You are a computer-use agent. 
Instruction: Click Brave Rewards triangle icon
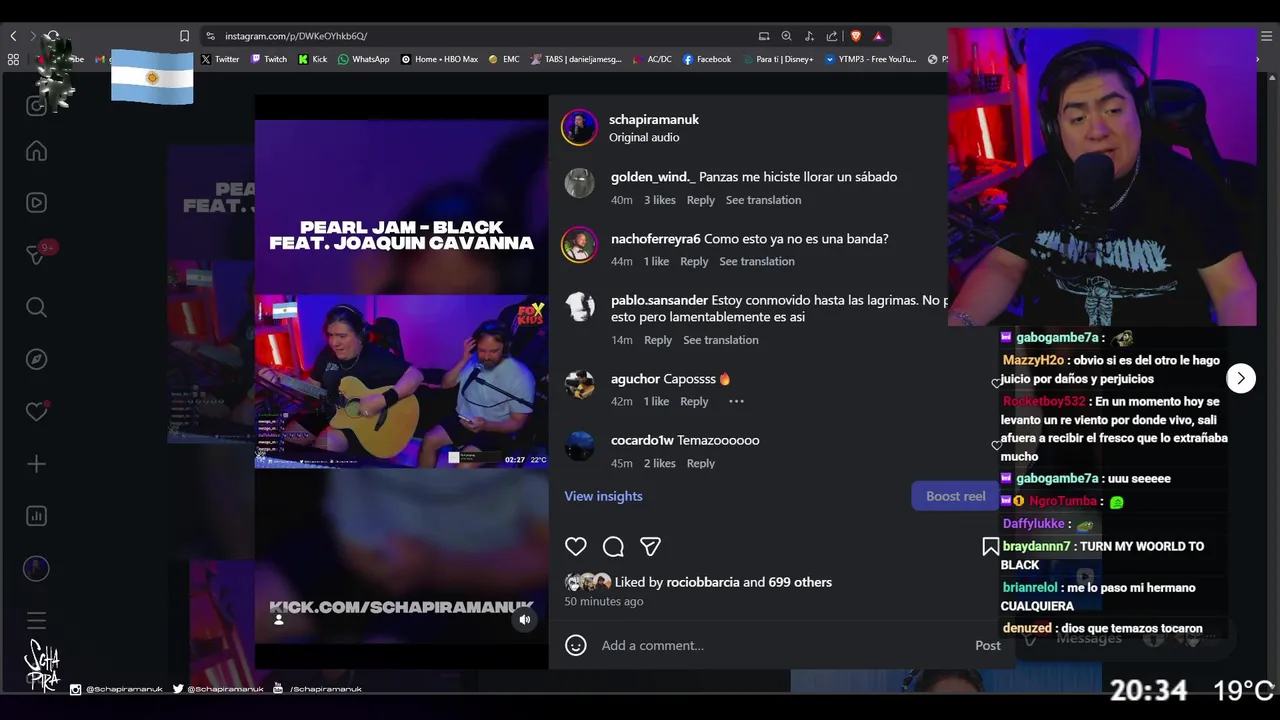(878, 36)
